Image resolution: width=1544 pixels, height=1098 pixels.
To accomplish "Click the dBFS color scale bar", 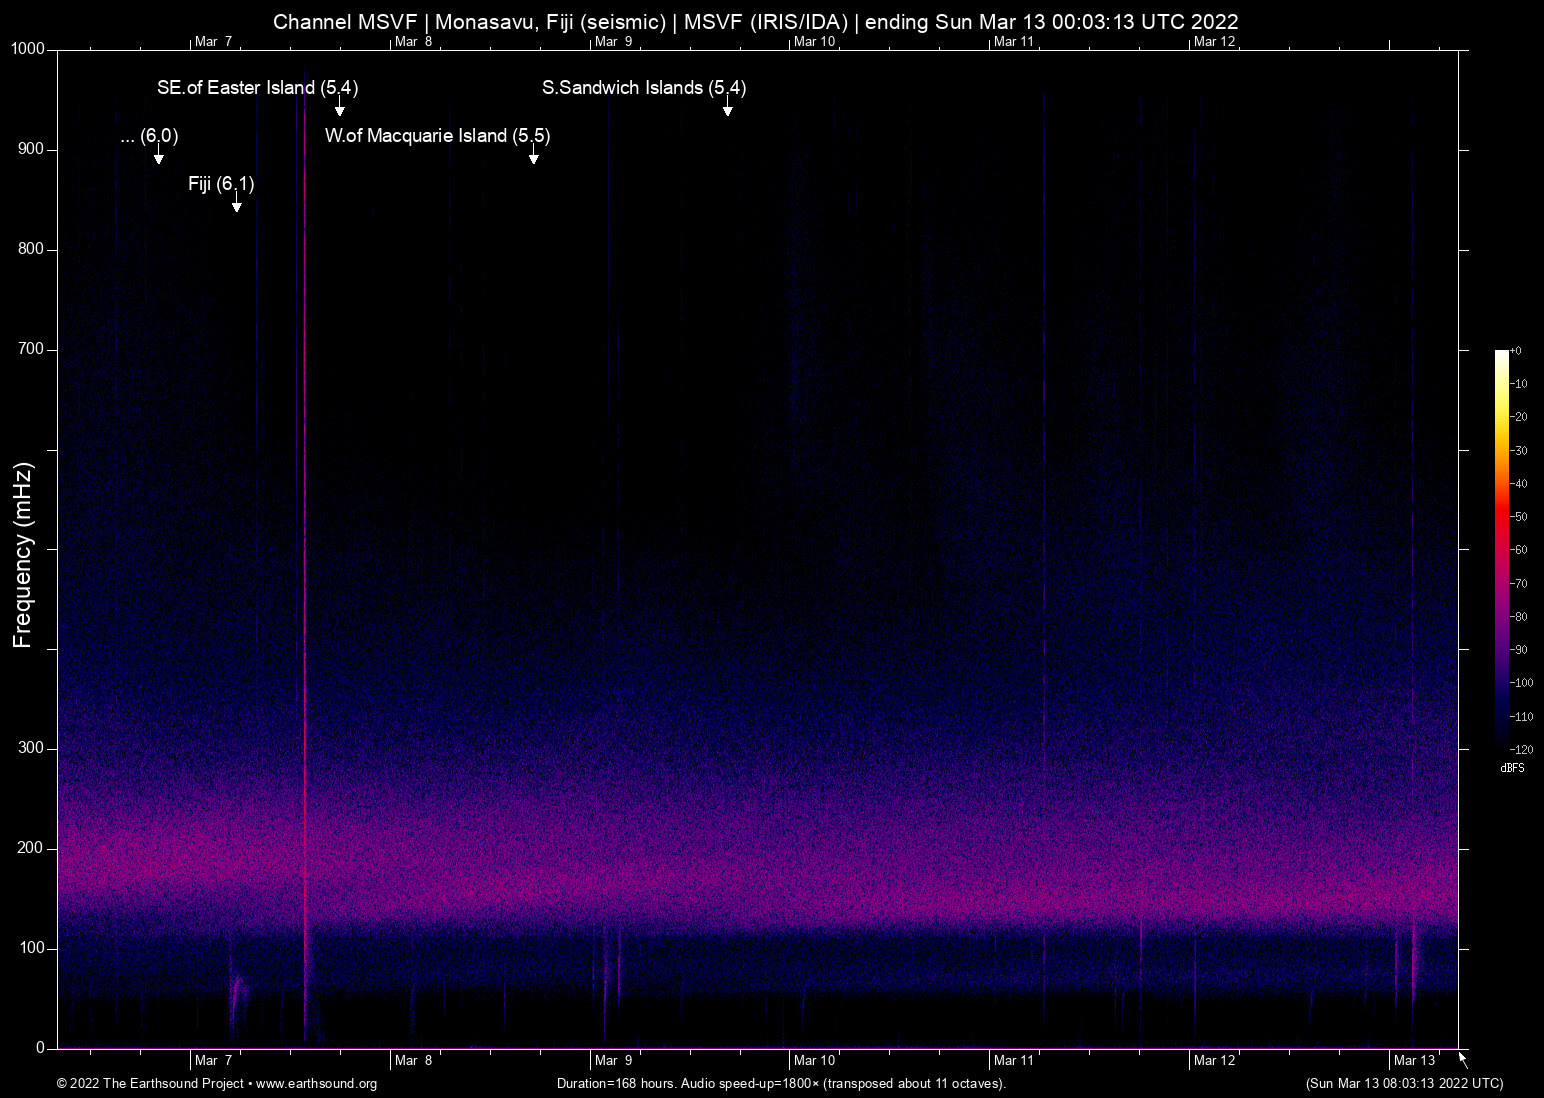I will point(1502,548).
